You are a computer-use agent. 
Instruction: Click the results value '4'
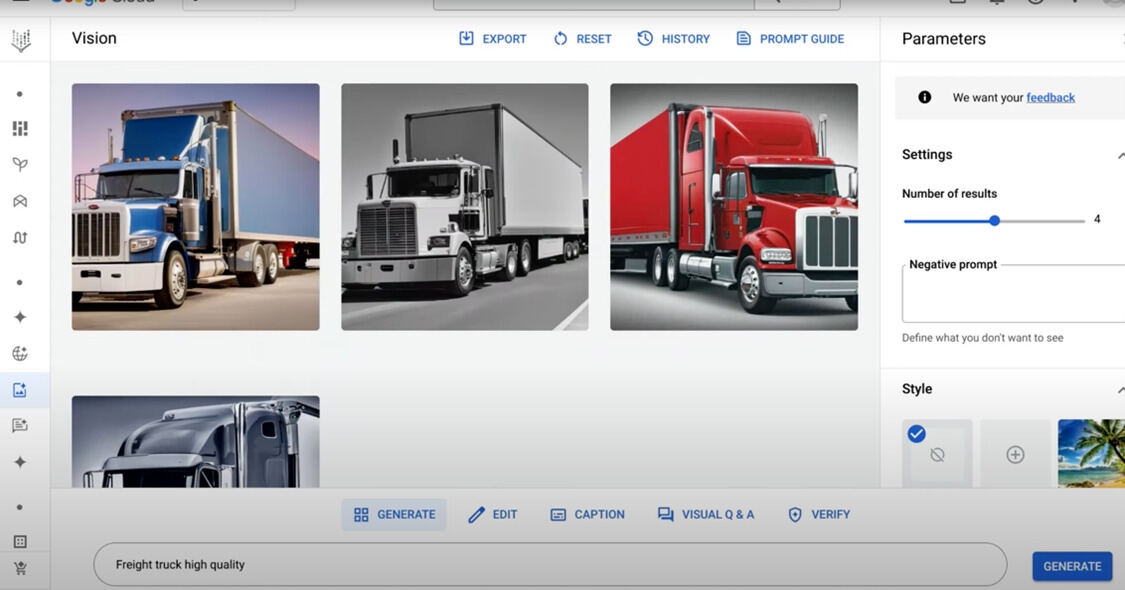(1097, 219)
